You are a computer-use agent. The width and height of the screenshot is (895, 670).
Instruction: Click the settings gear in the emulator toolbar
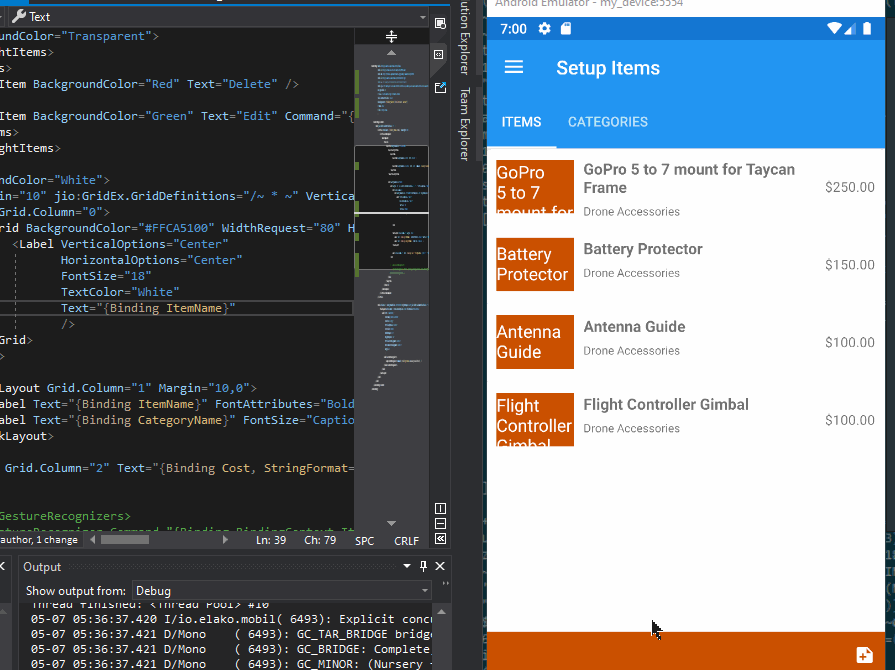point(543,29)
